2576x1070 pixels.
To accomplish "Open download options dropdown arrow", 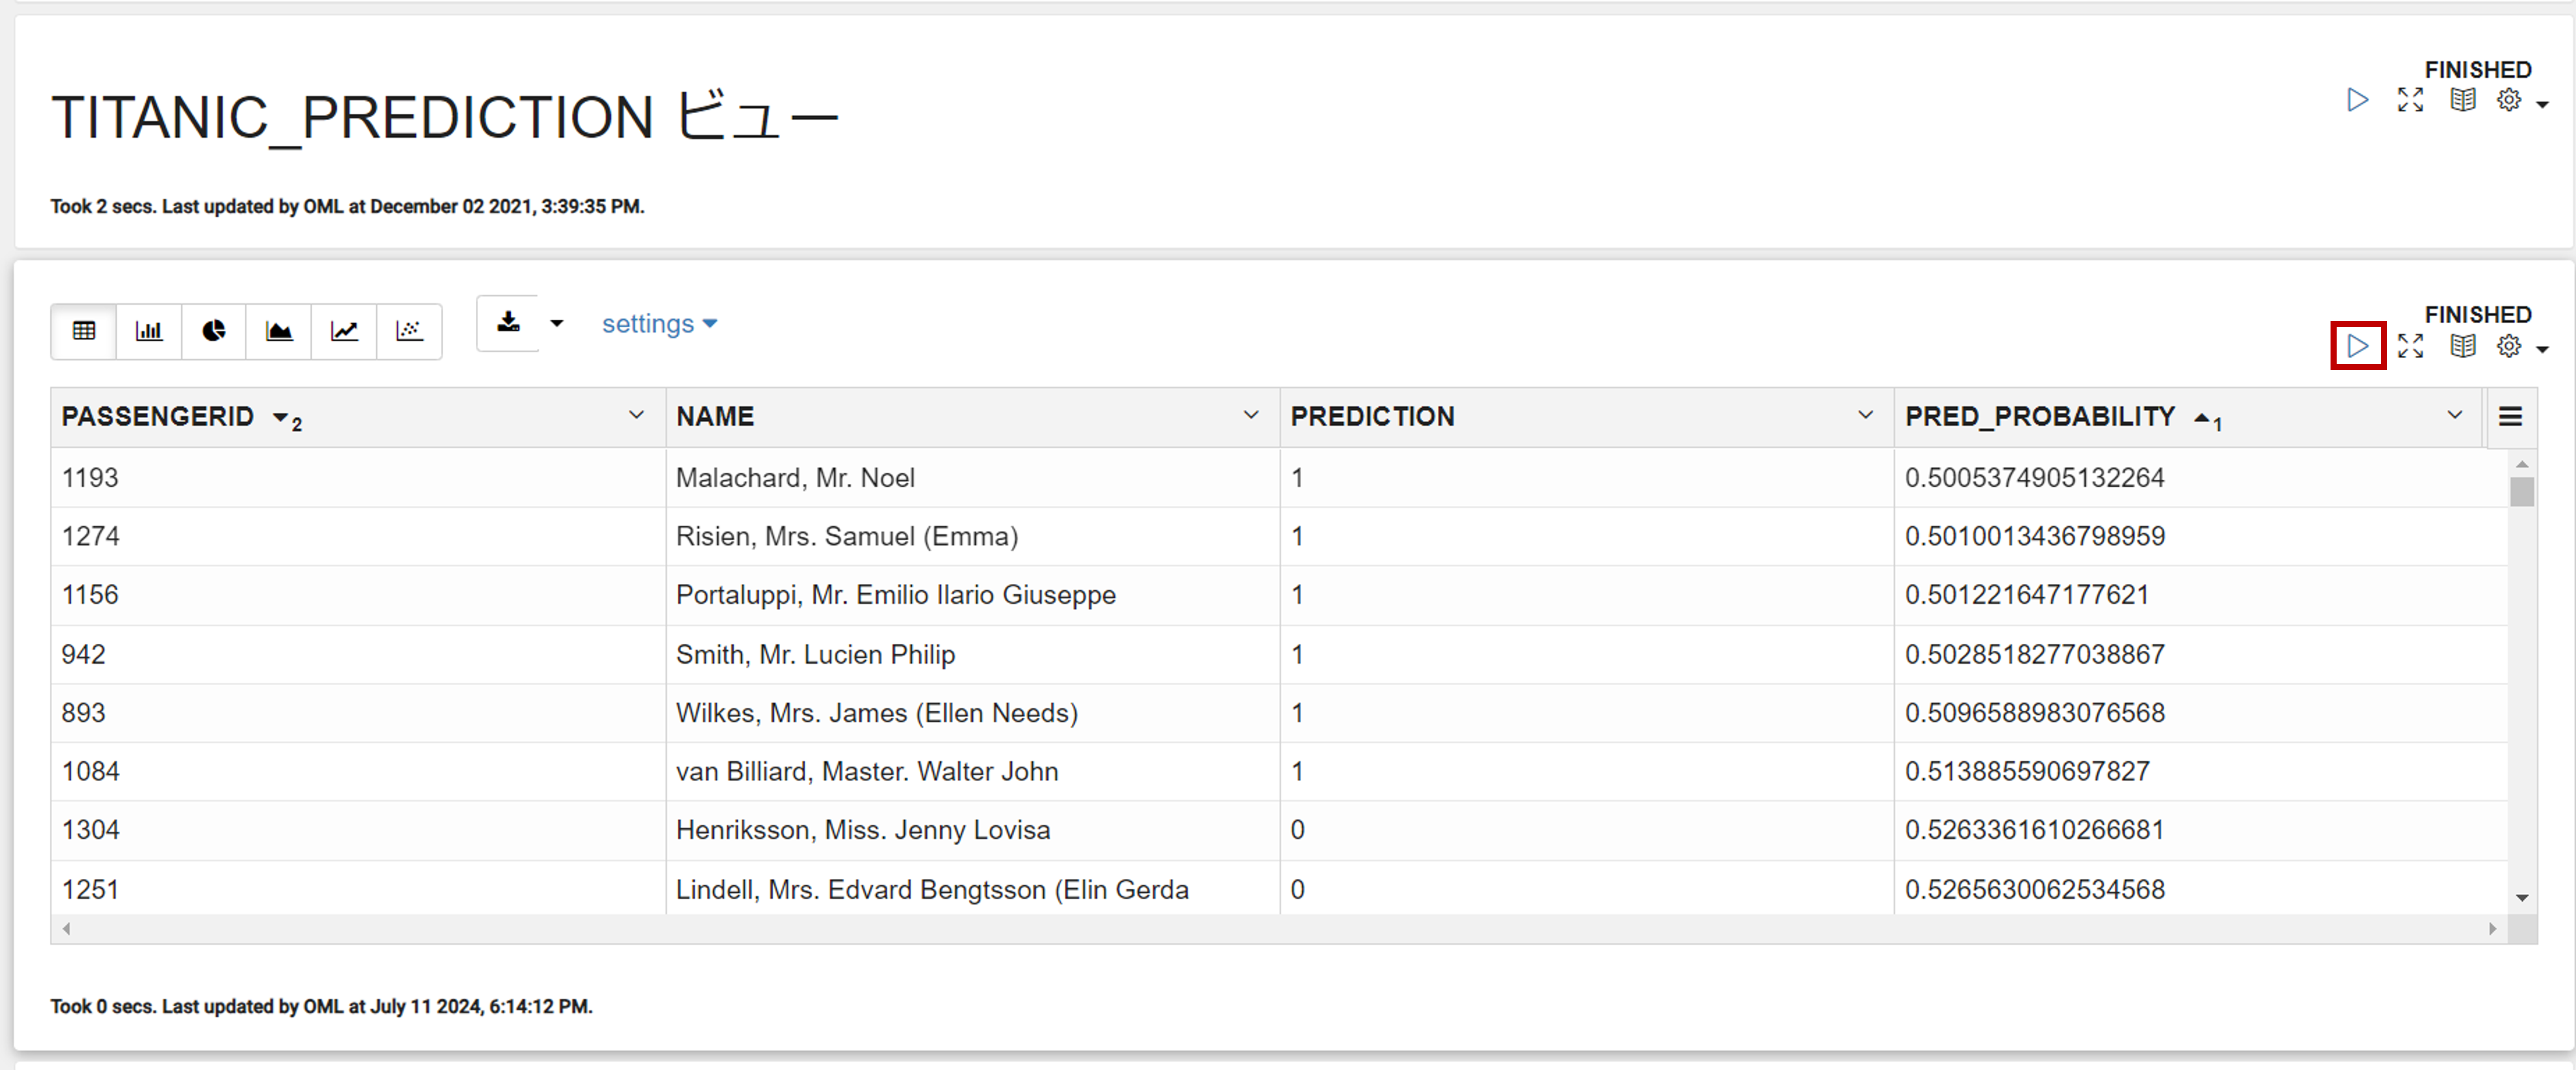I will [557, 323].
